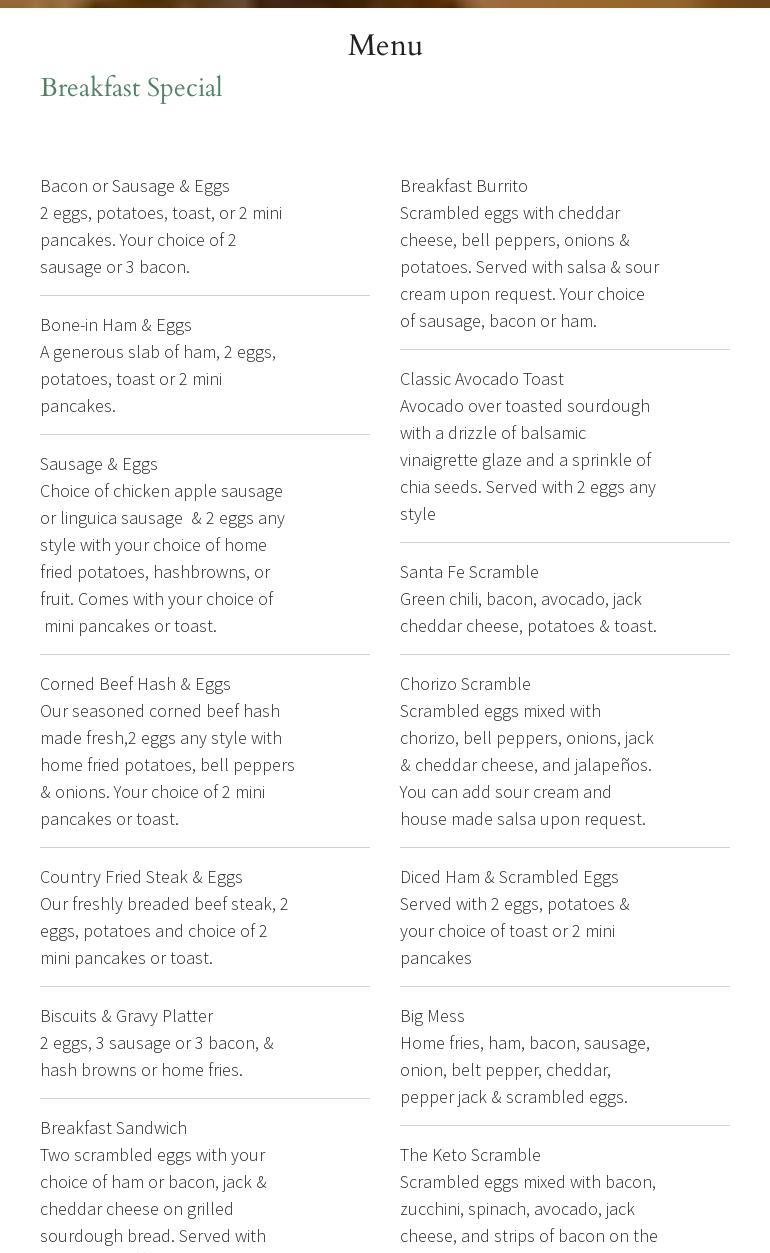Click the Santa Fe Scramble green chili description
770x1253 pixels.
pos(528,612)
